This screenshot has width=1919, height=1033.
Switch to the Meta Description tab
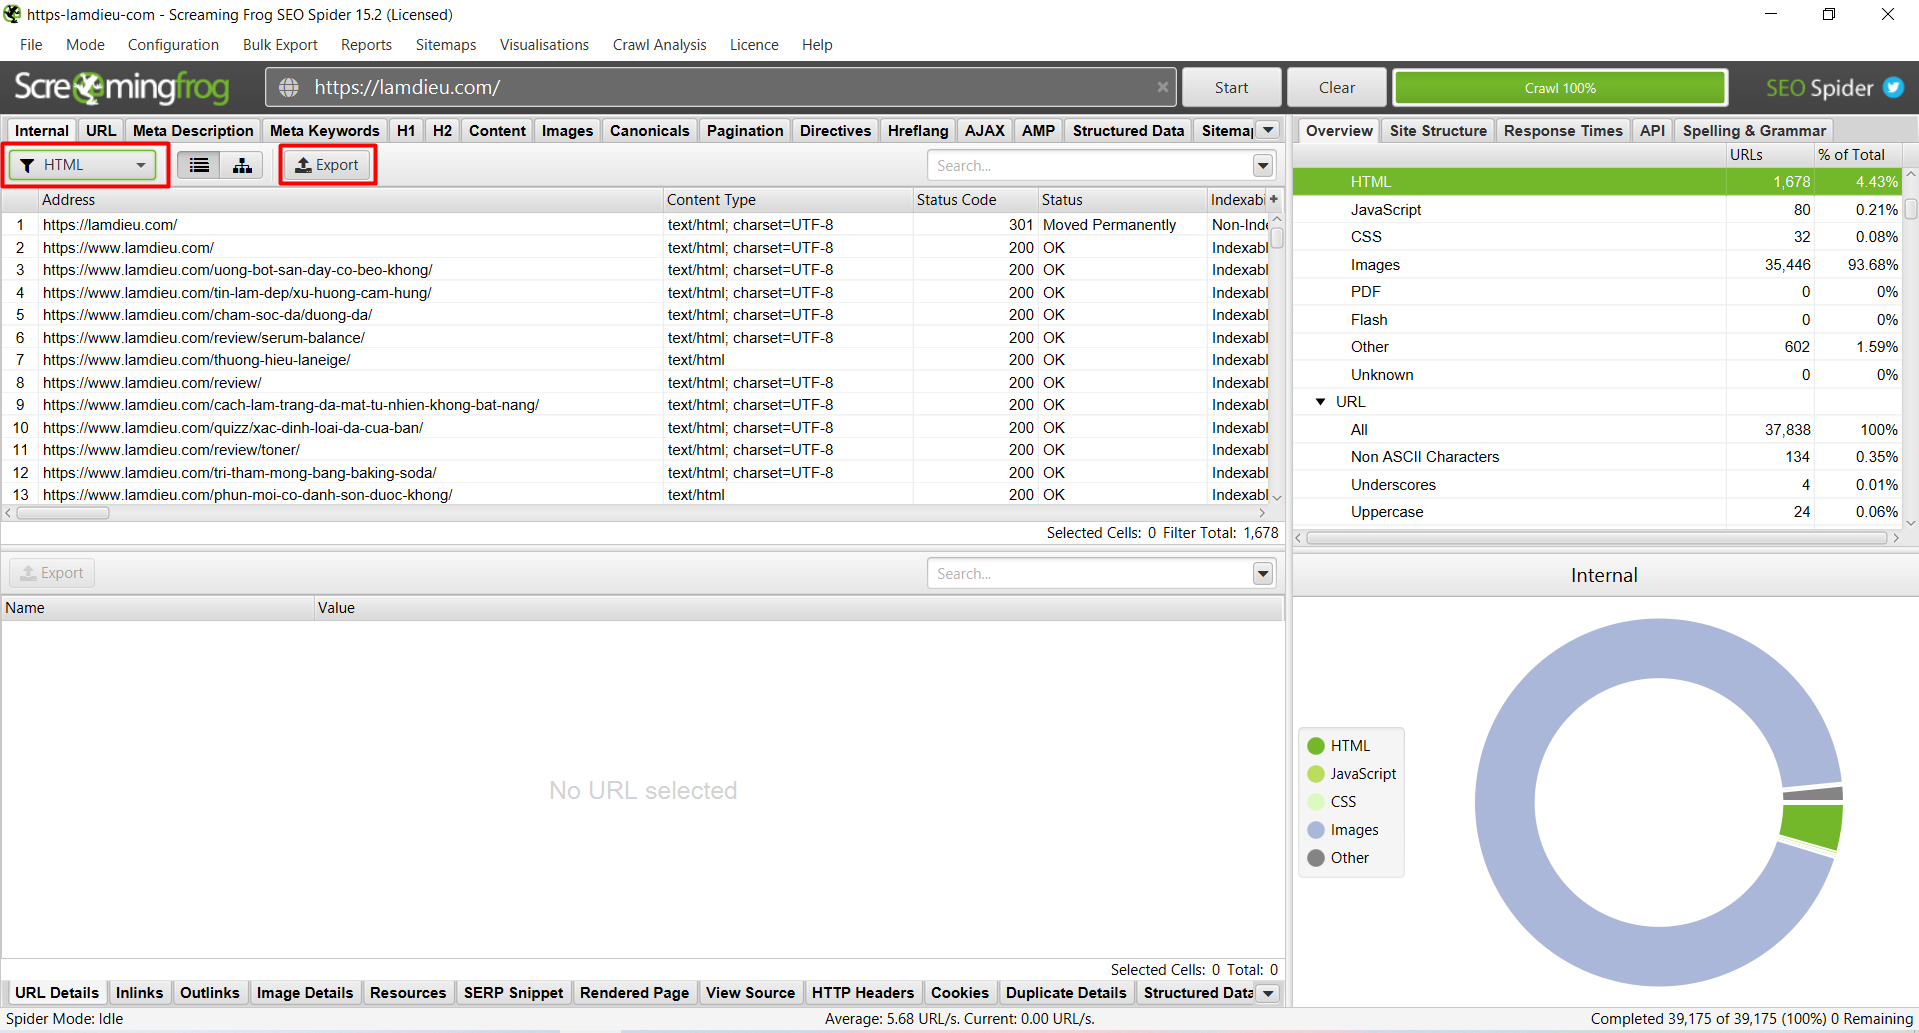pyautogui.click(x=193, y=130)
